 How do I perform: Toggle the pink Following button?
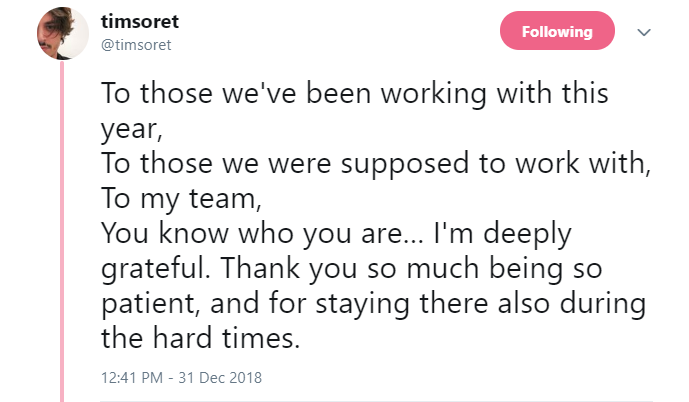tap(557, 32)
